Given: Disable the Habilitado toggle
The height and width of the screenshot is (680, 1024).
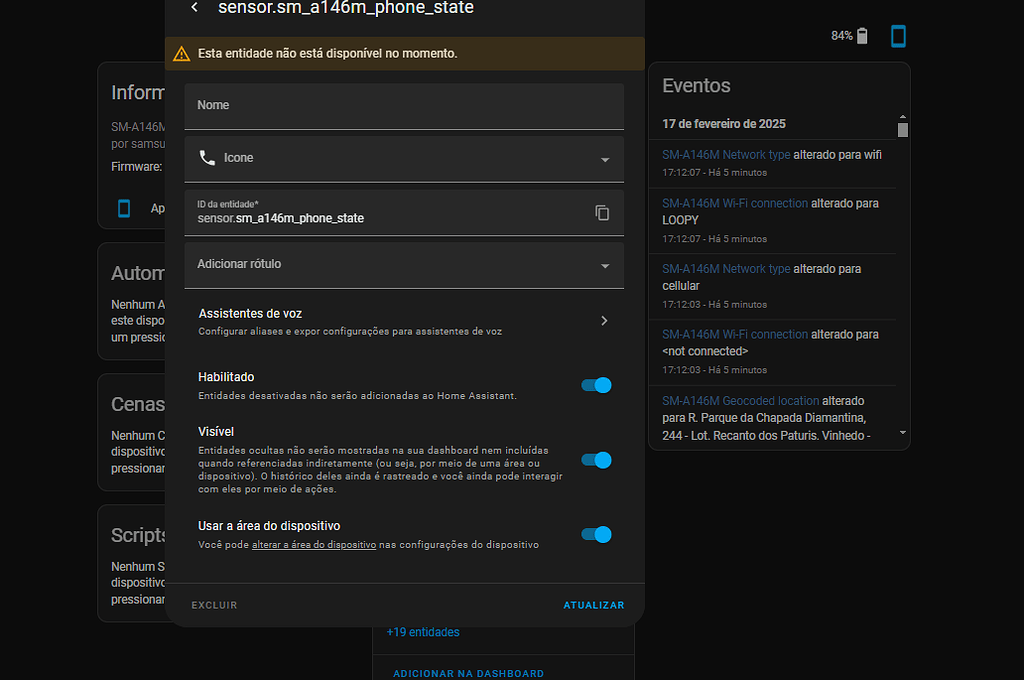Looking at the screenshot, I should (x=596, y=385).
